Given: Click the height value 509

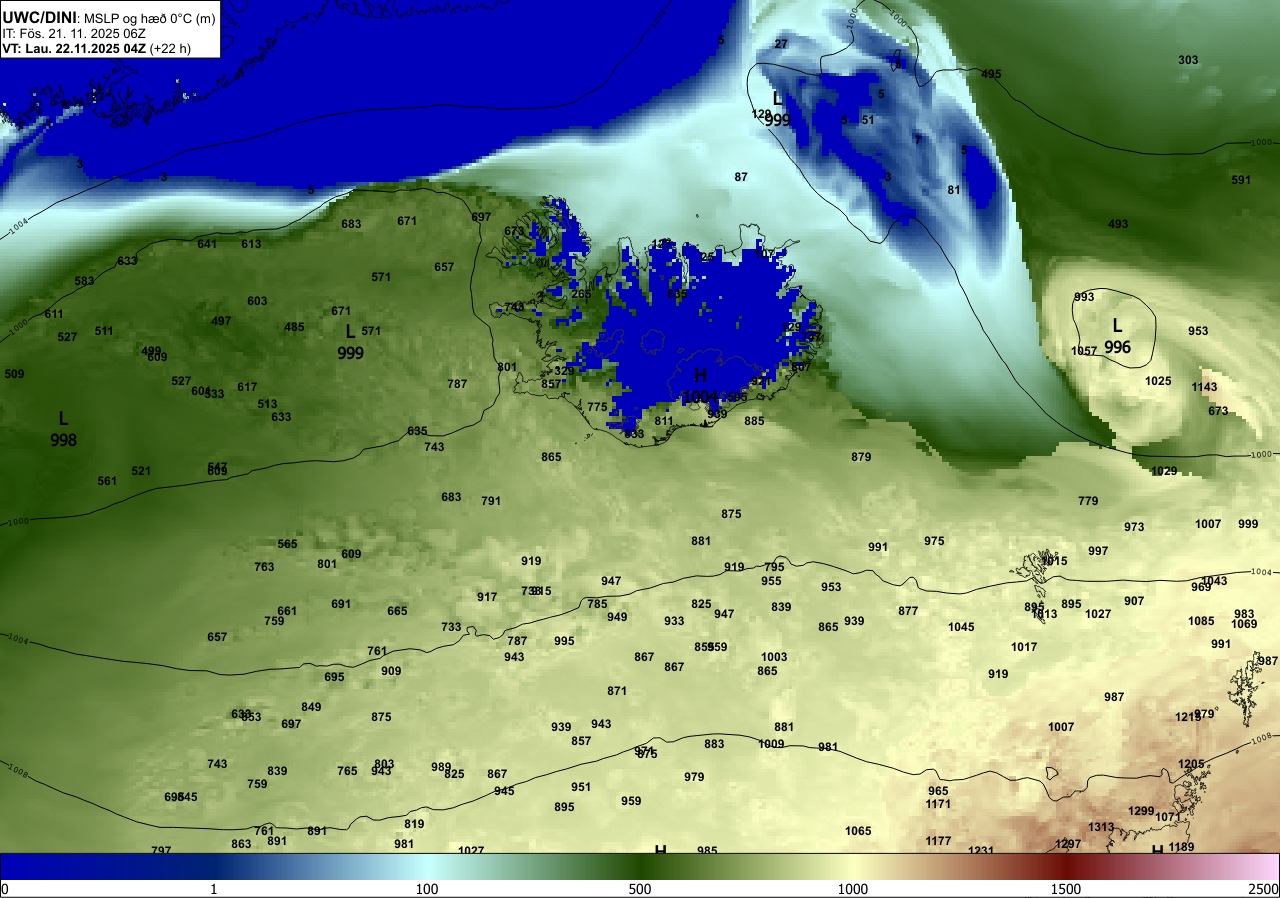Looking at the screenshot, I should coord(14,374).
